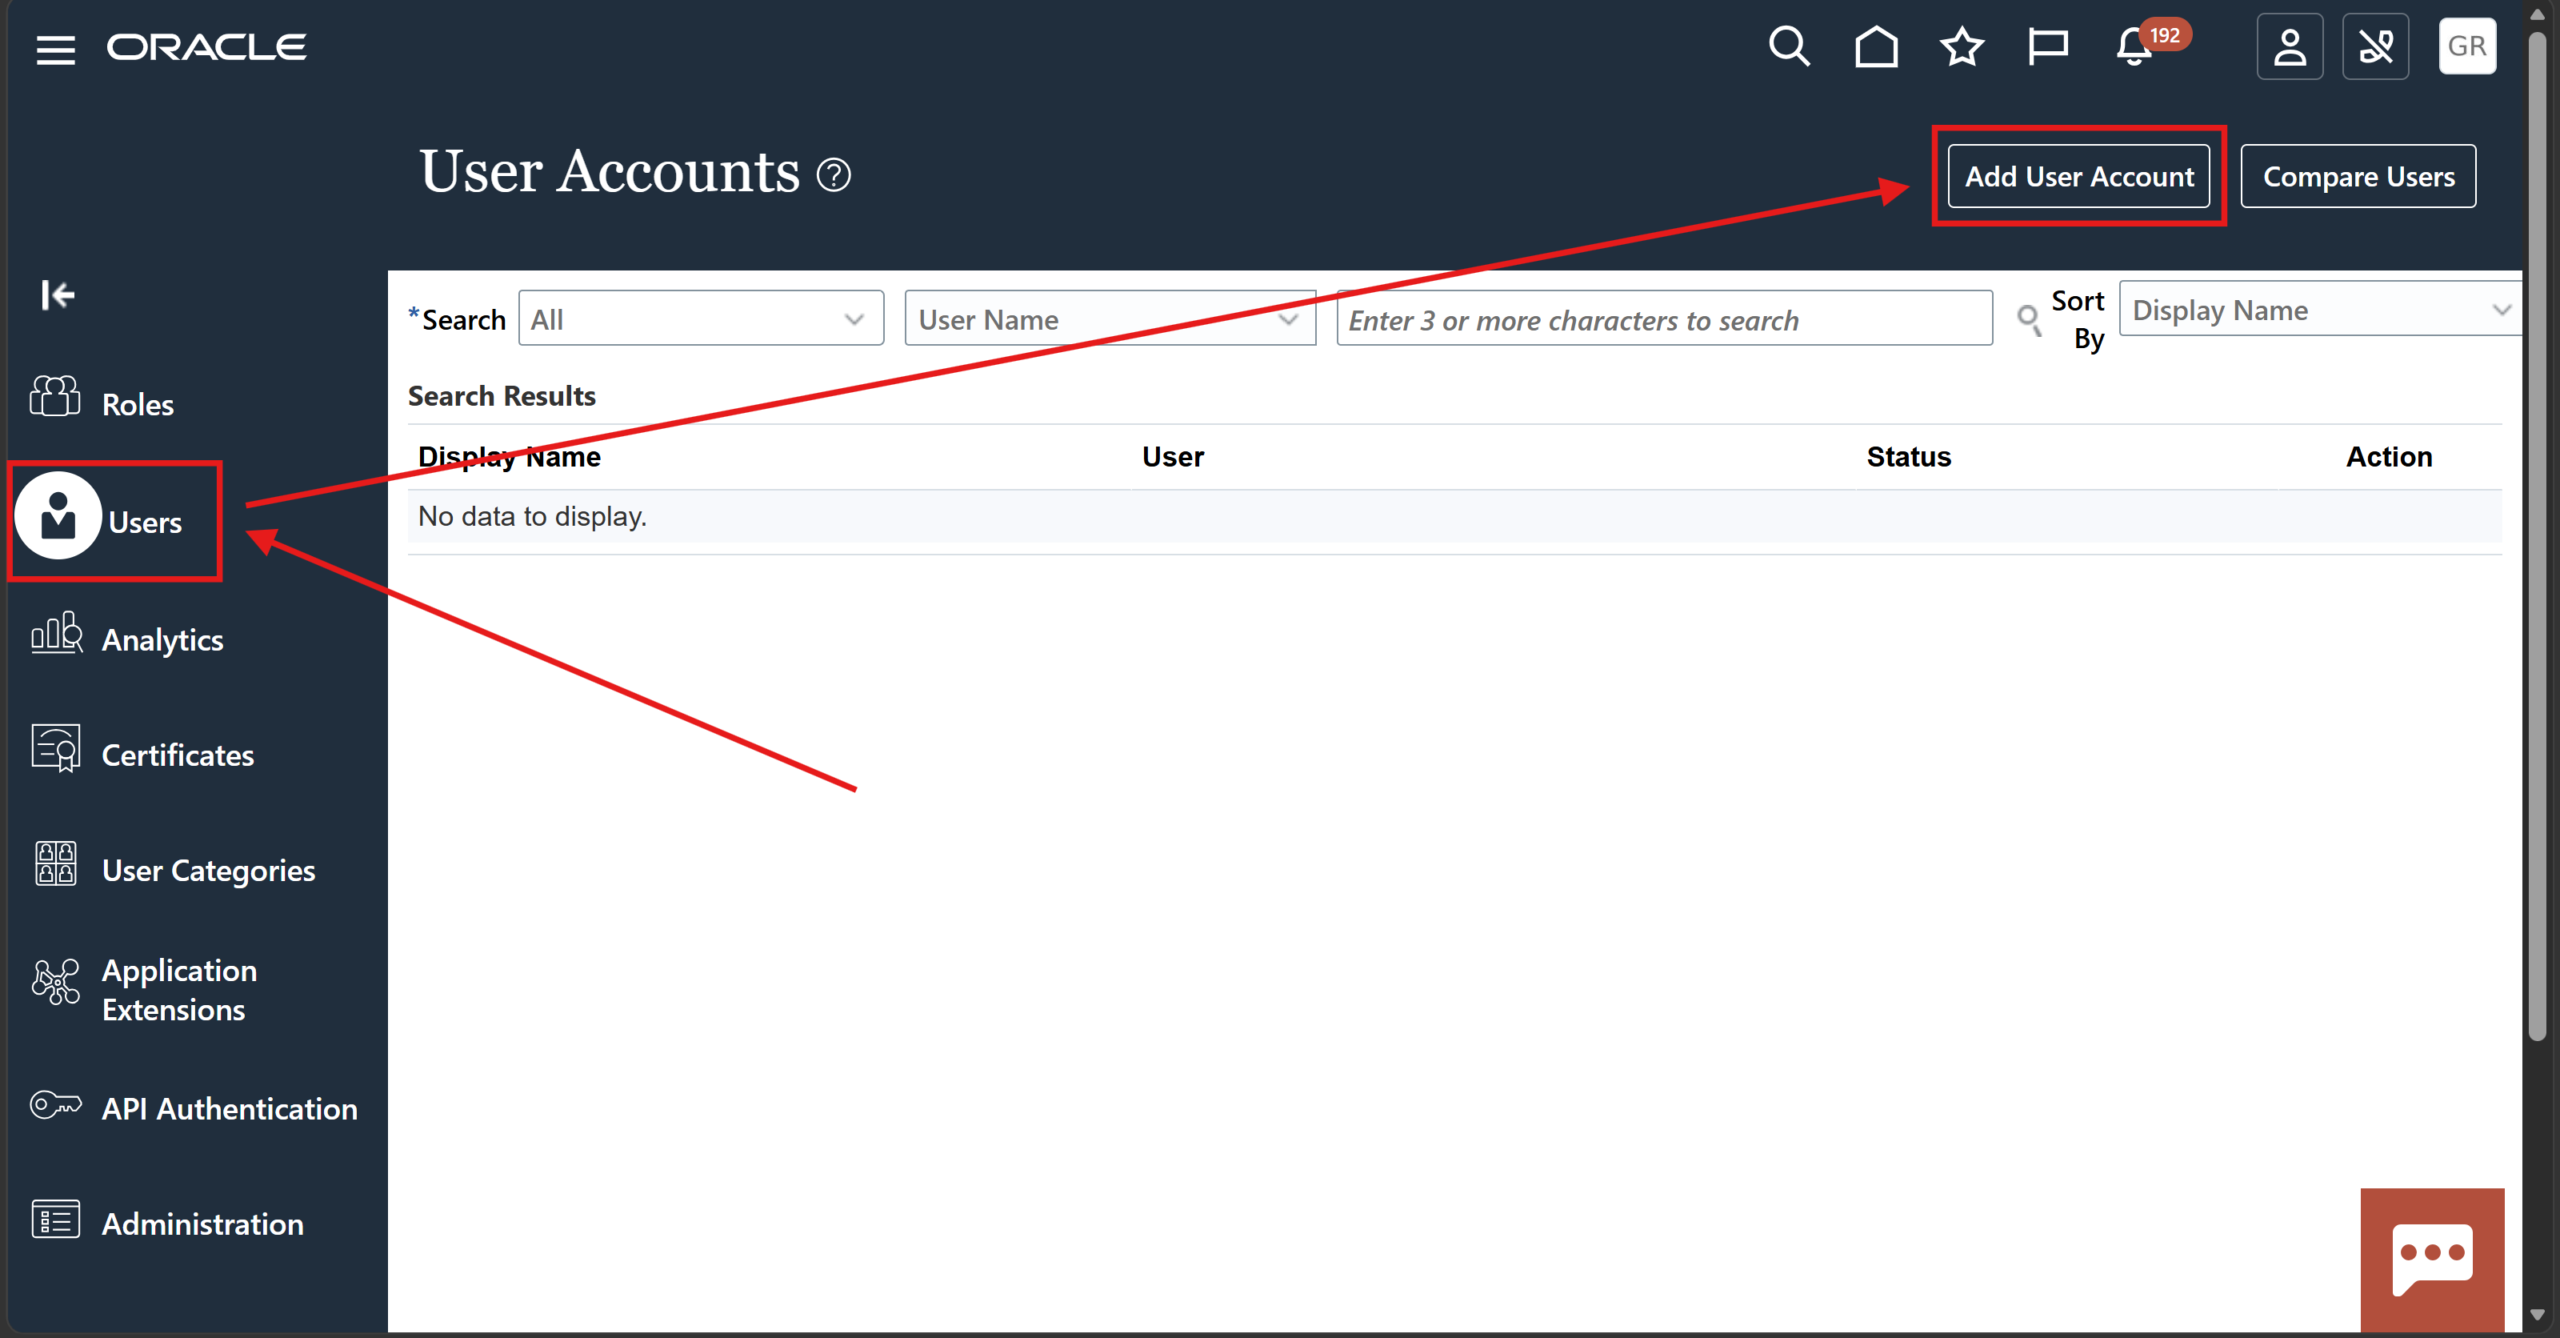Expand the User Name search field dropdown
This screenshot has height=1338, width=2560.
coord(1110,318)
